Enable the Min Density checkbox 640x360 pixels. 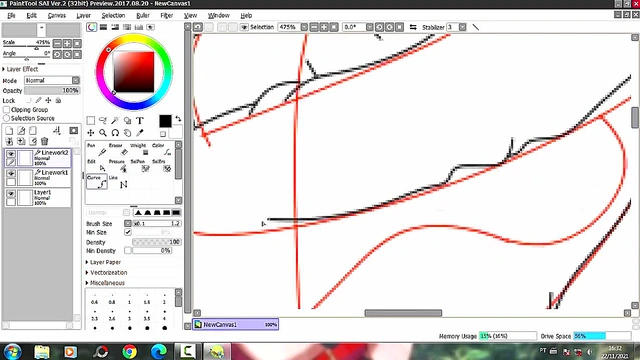[128, 250]
